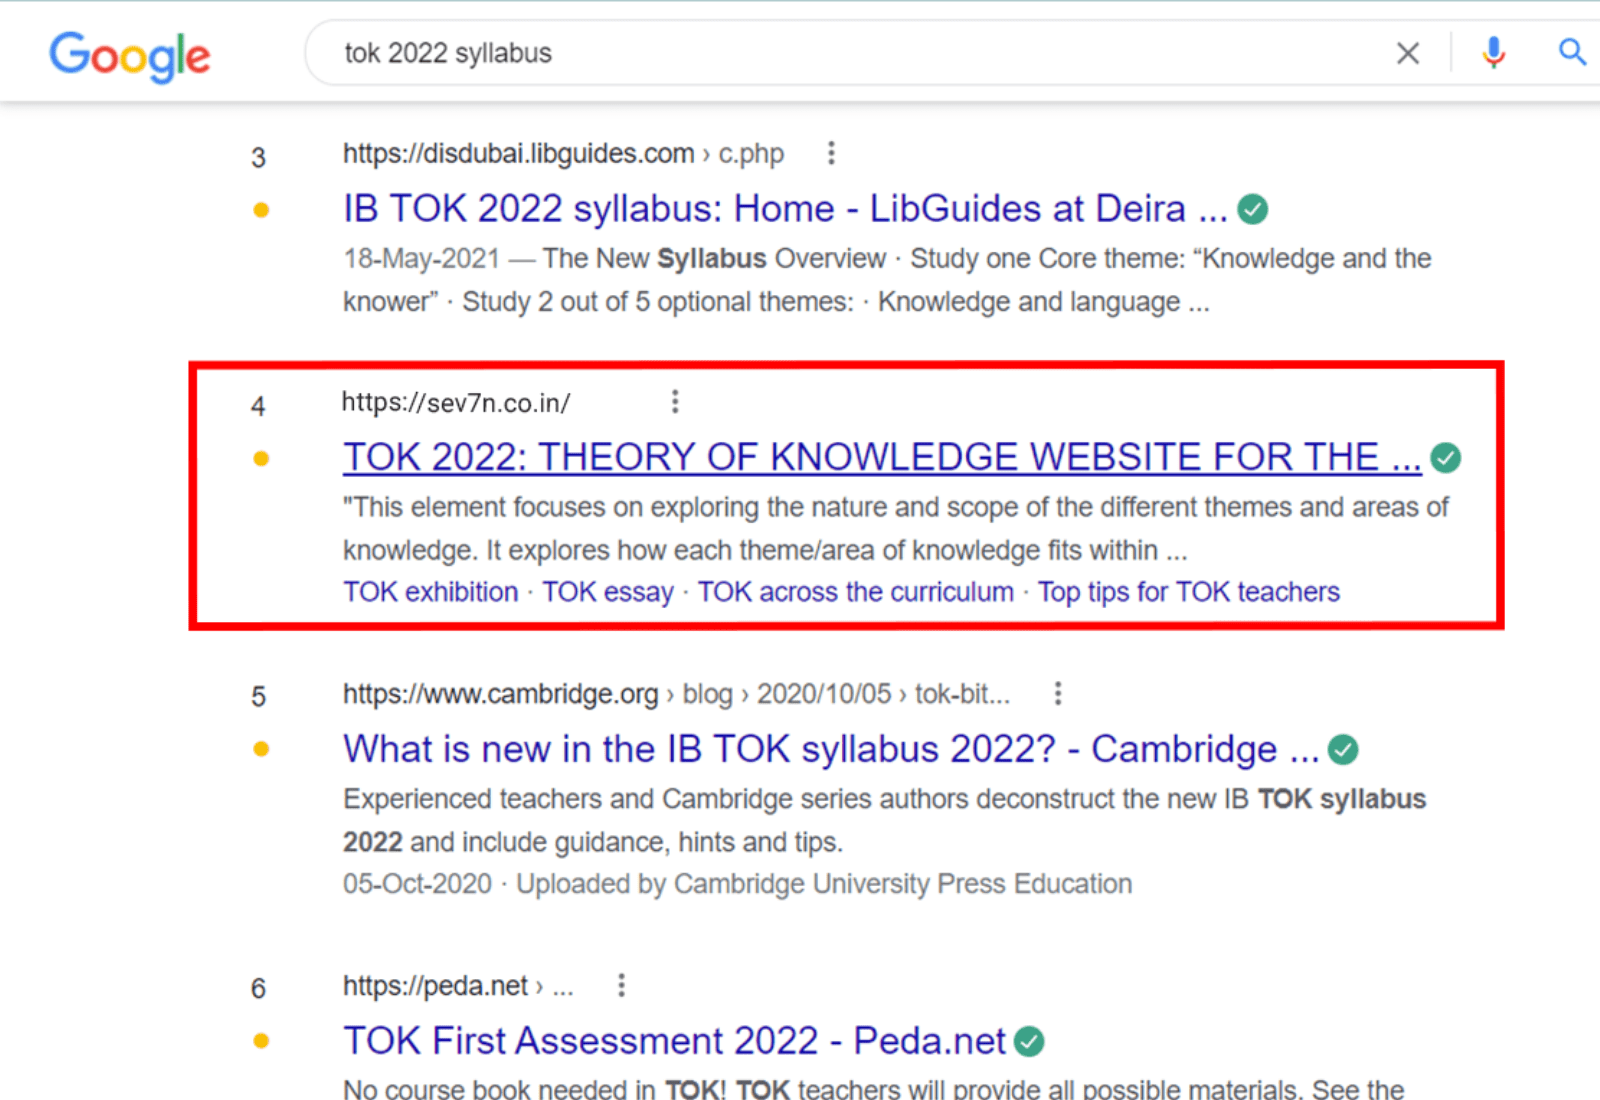1600x1100 pixels.
Task: Start voice search with microphone icon
Action: (x=1493, y=52)
